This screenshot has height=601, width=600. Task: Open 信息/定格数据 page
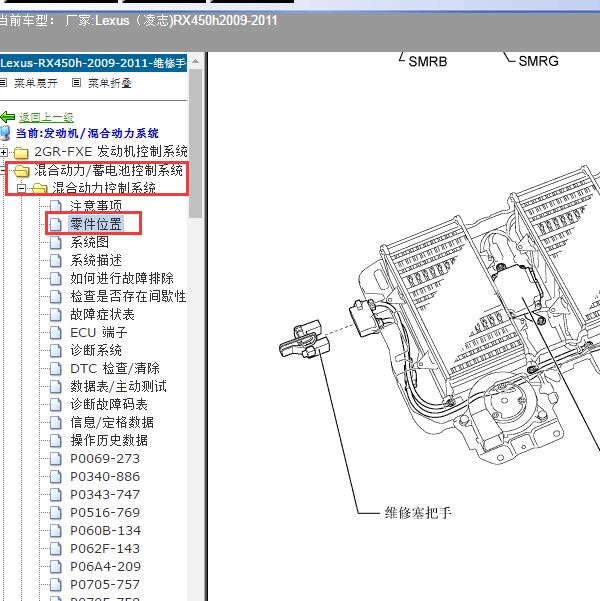pos(112,422)
